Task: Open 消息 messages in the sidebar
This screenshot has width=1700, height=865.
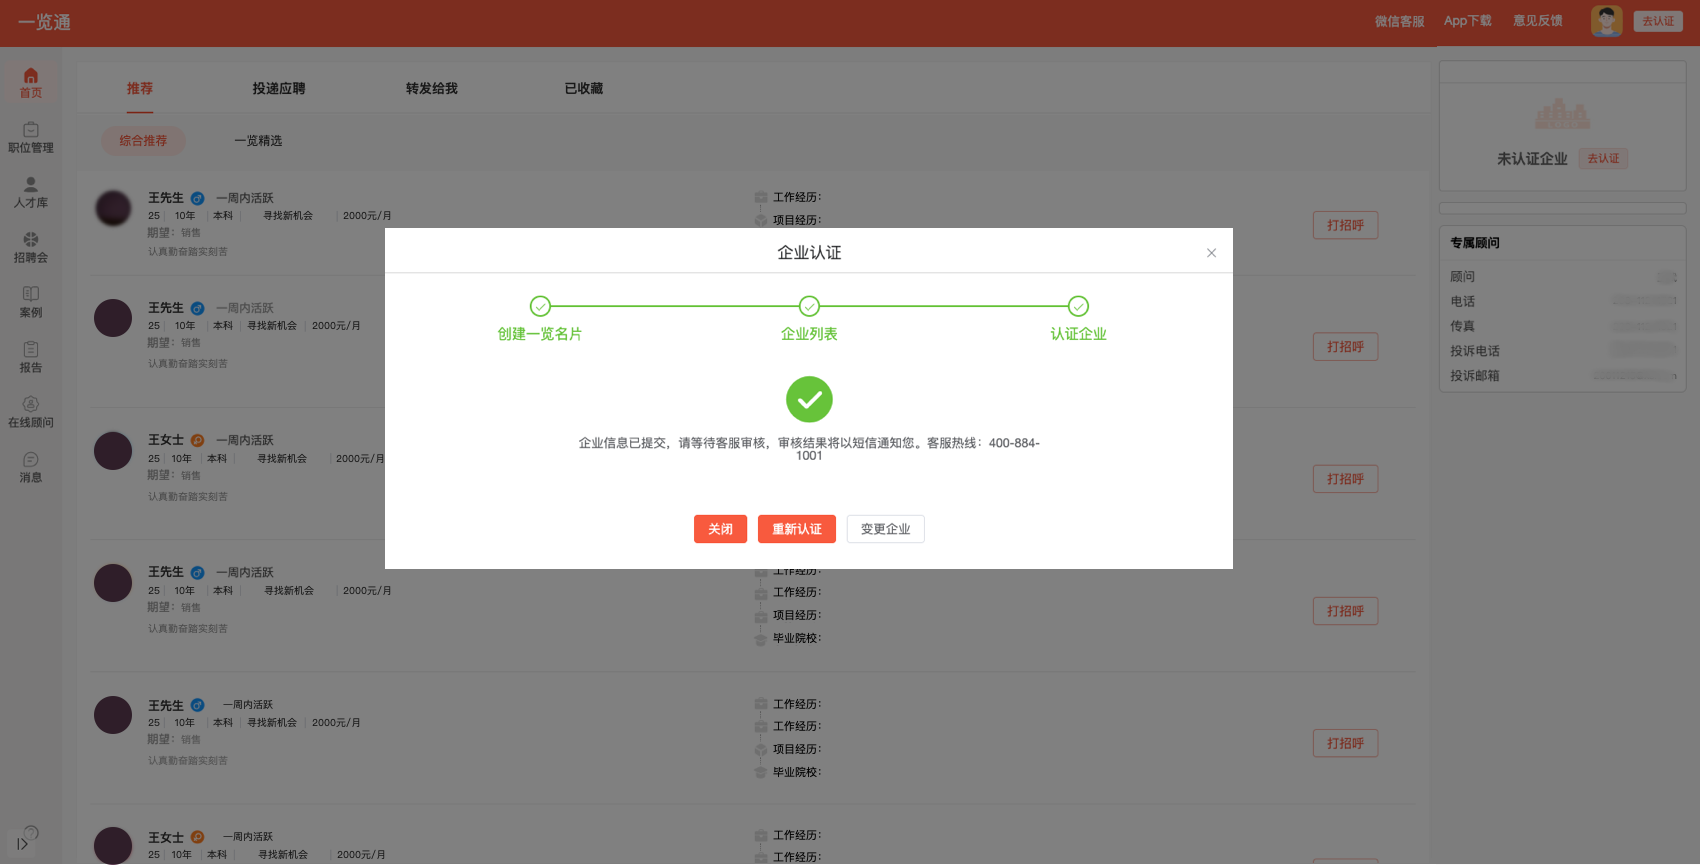Action: pyautogui.click(x=31, y=468)
